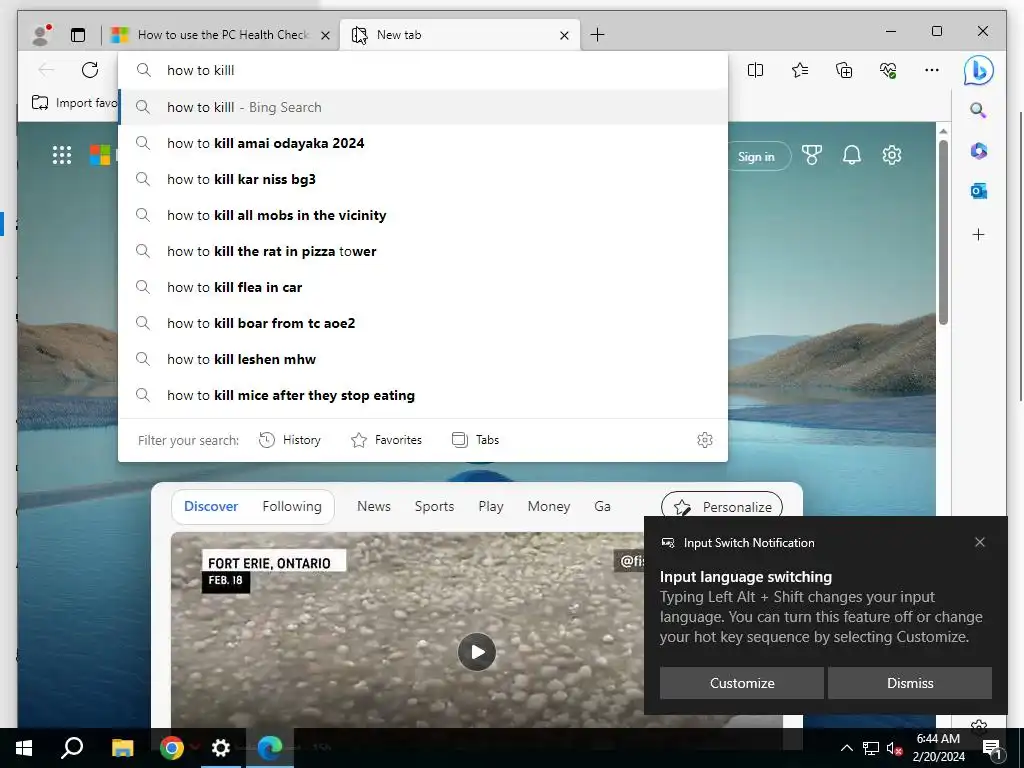Select 'how to killl - Bing Search' suggestion

(x=423, y=107)
